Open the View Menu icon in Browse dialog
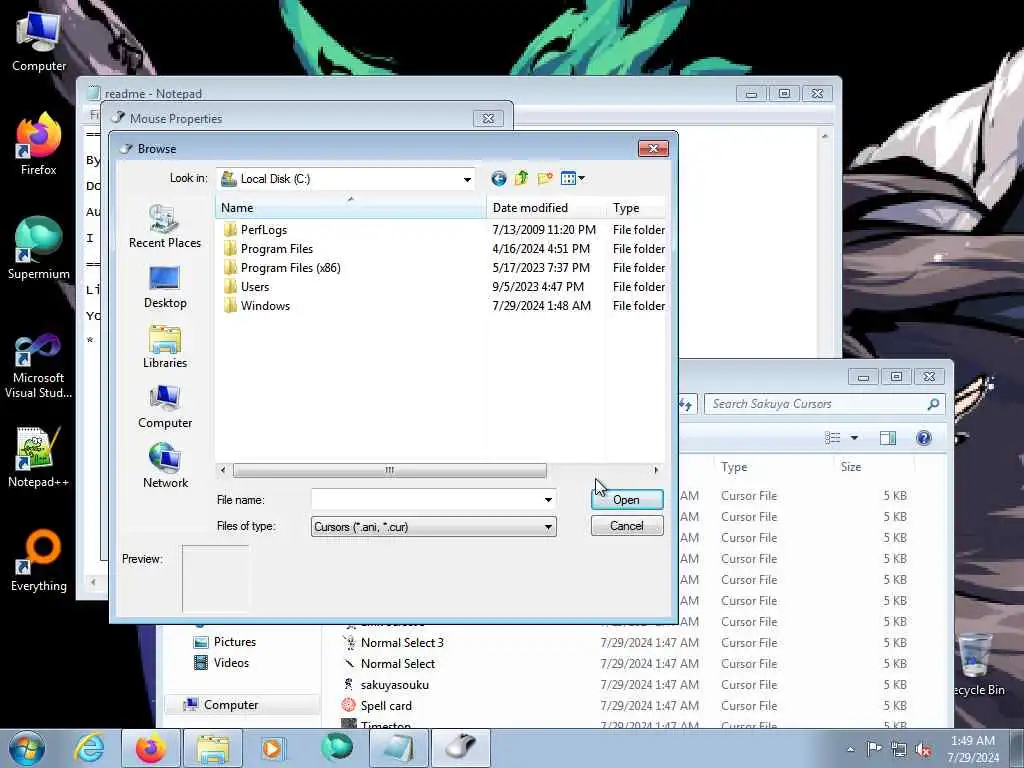 pos(573,178)
